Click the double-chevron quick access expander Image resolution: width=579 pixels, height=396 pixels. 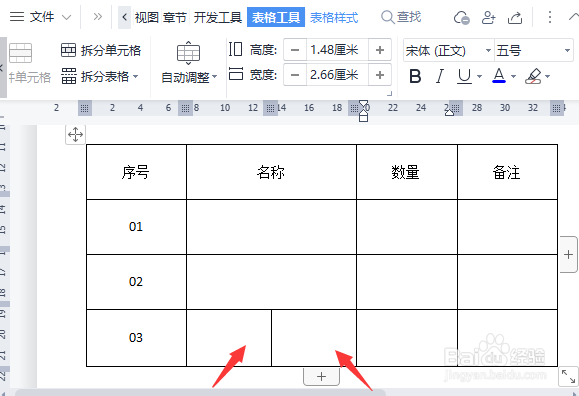tap(97, 17)
